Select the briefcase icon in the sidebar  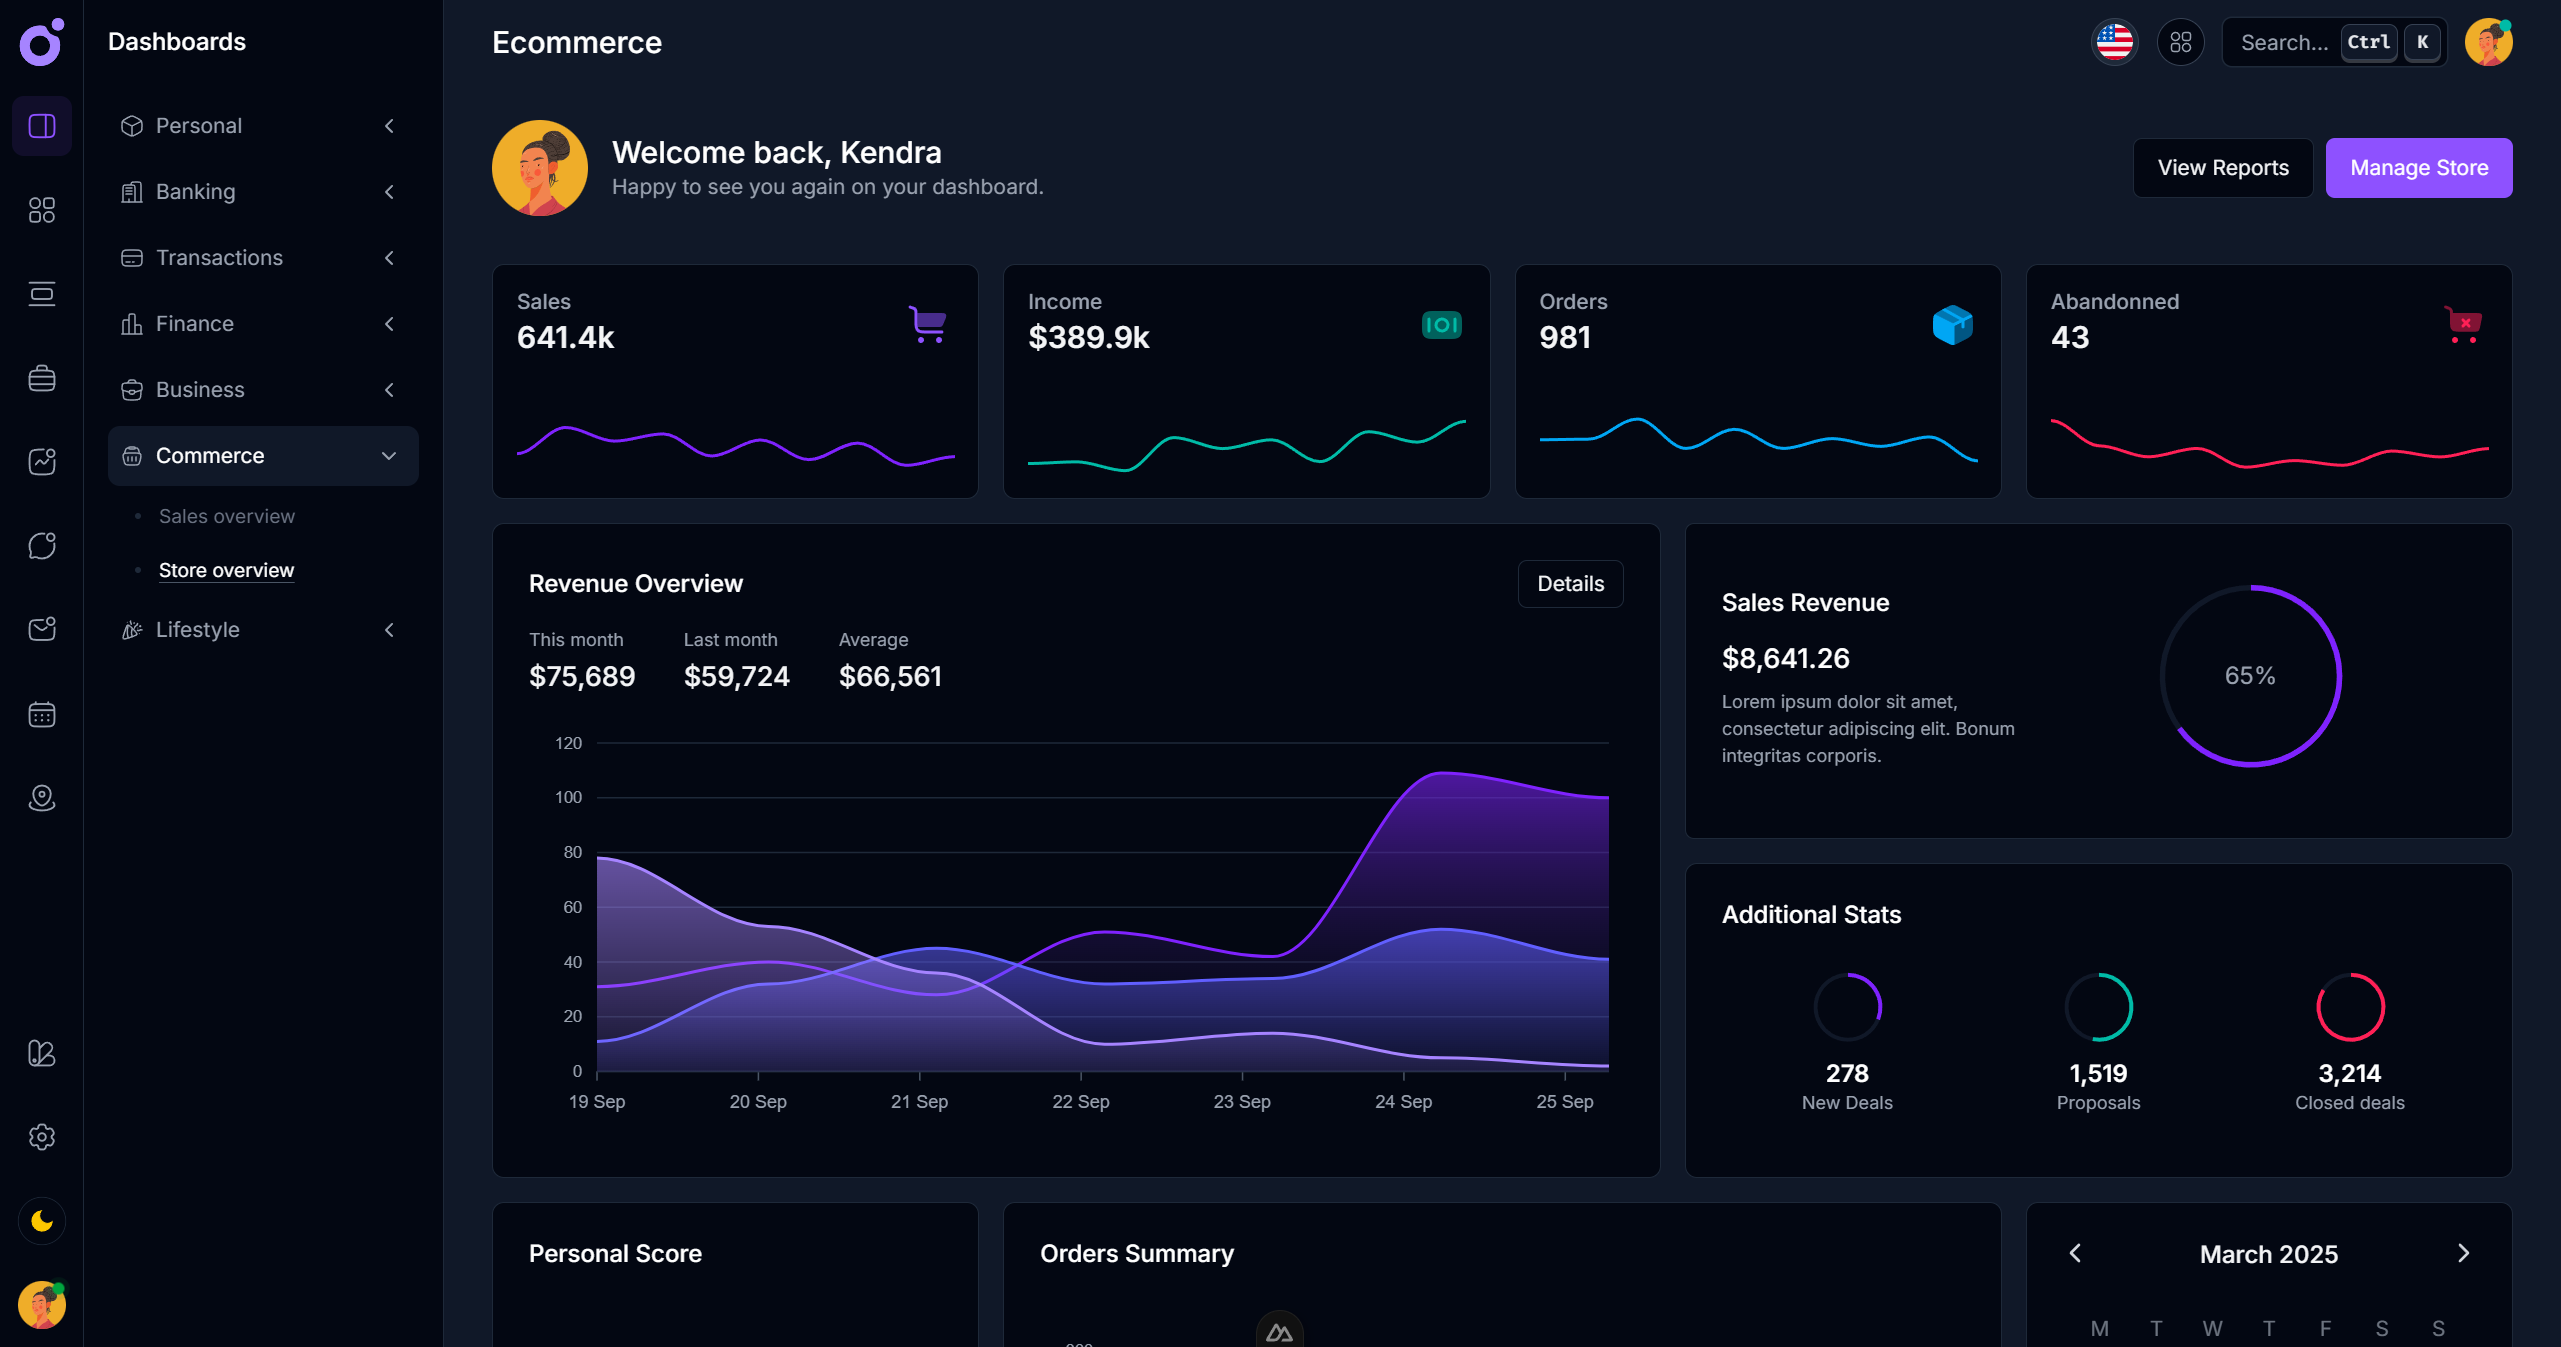point(42,378)
